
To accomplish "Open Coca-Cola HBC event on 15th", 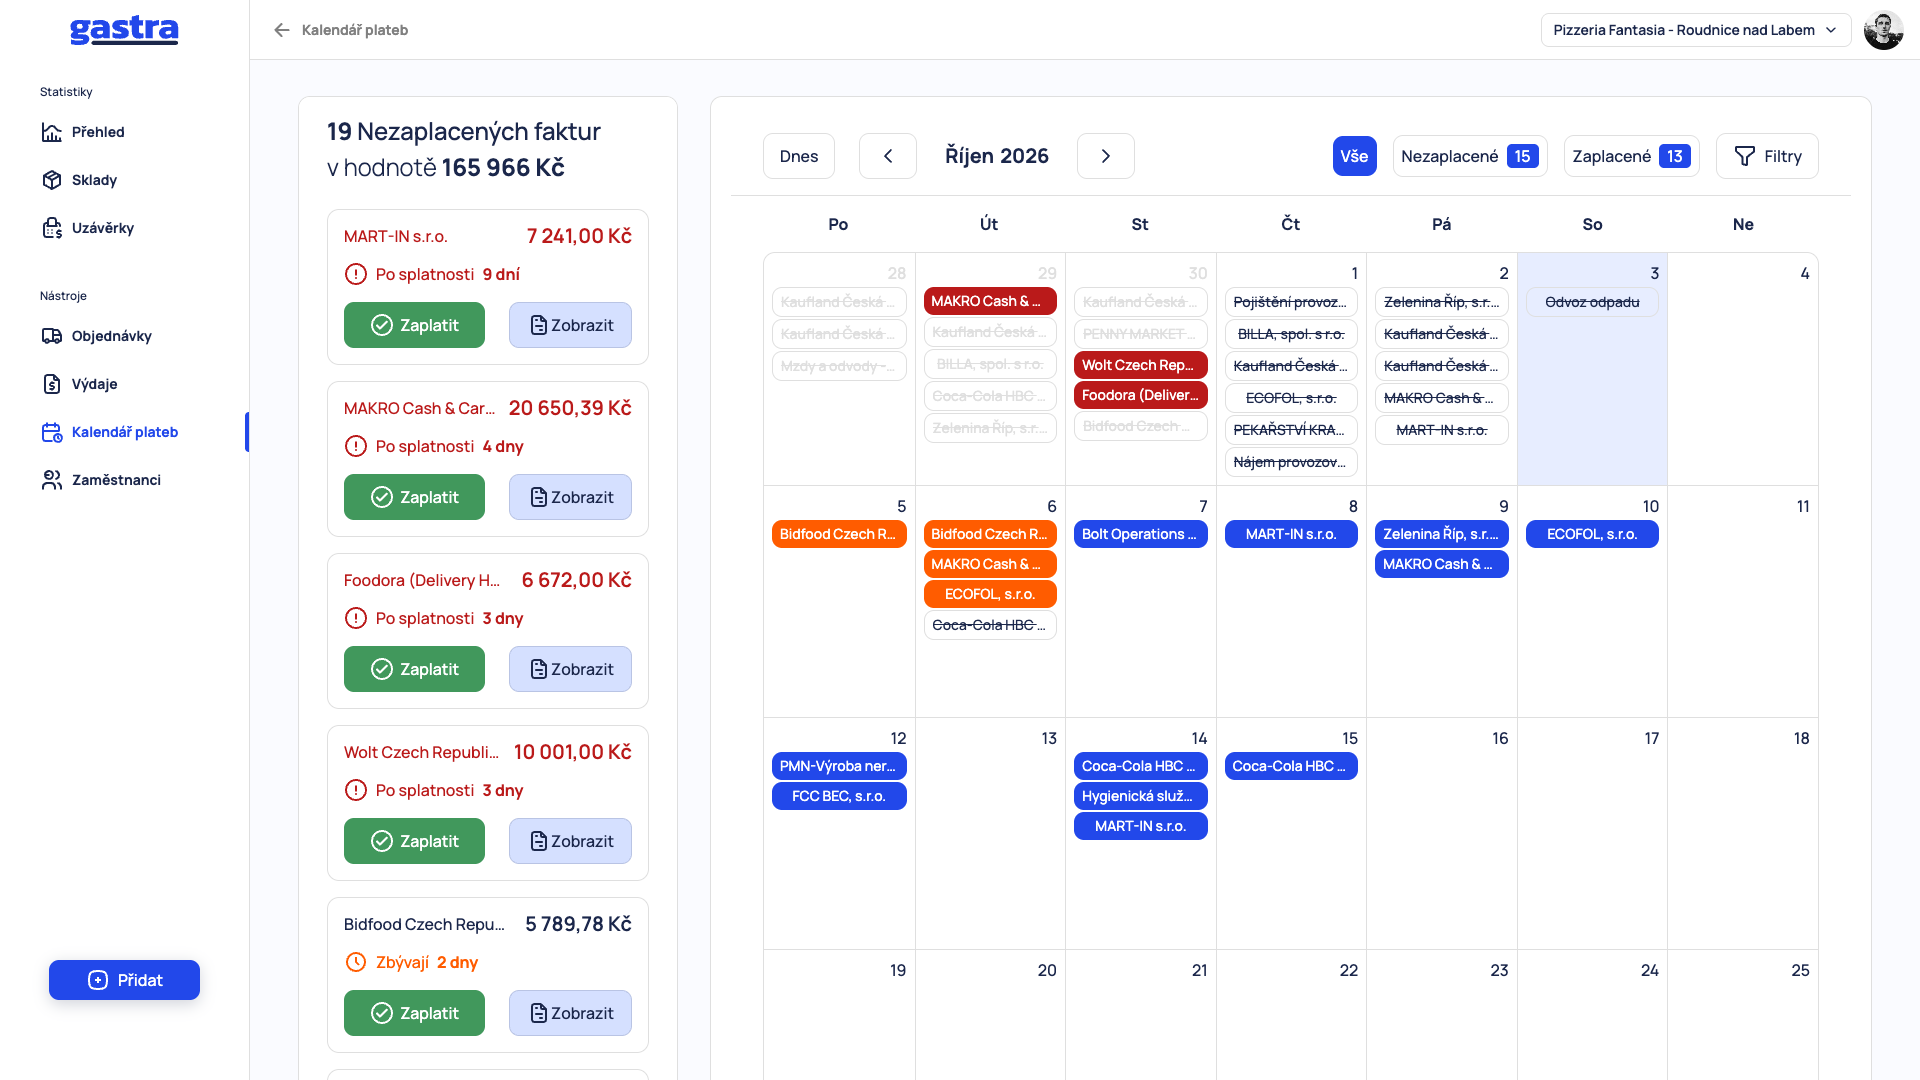I will (1291, 766).
